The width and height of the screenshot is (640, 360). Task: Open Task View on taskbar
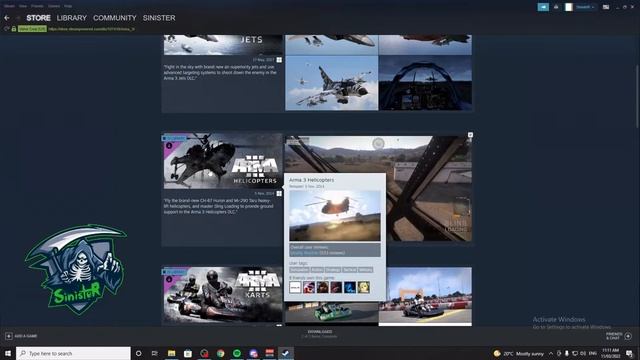pos(155,353)
